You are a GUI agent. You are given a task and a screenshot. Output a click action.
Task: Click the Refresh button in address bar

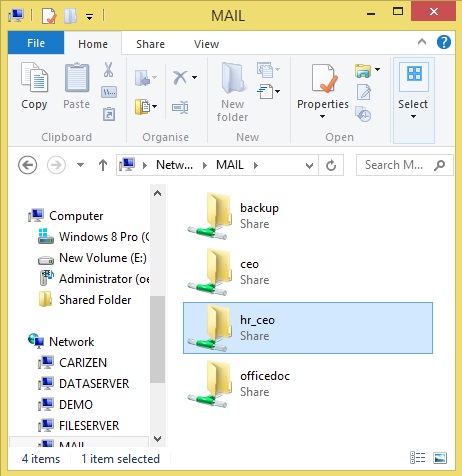pyautogui.click(x=331, y=165)
